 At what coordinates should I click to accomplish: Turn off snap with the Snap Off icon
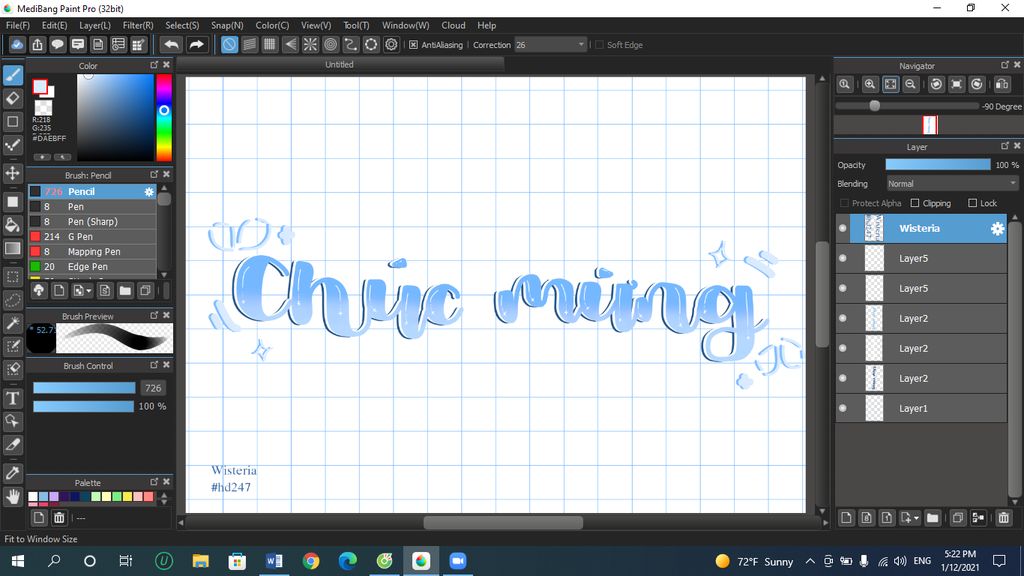[x=229, y=44]
